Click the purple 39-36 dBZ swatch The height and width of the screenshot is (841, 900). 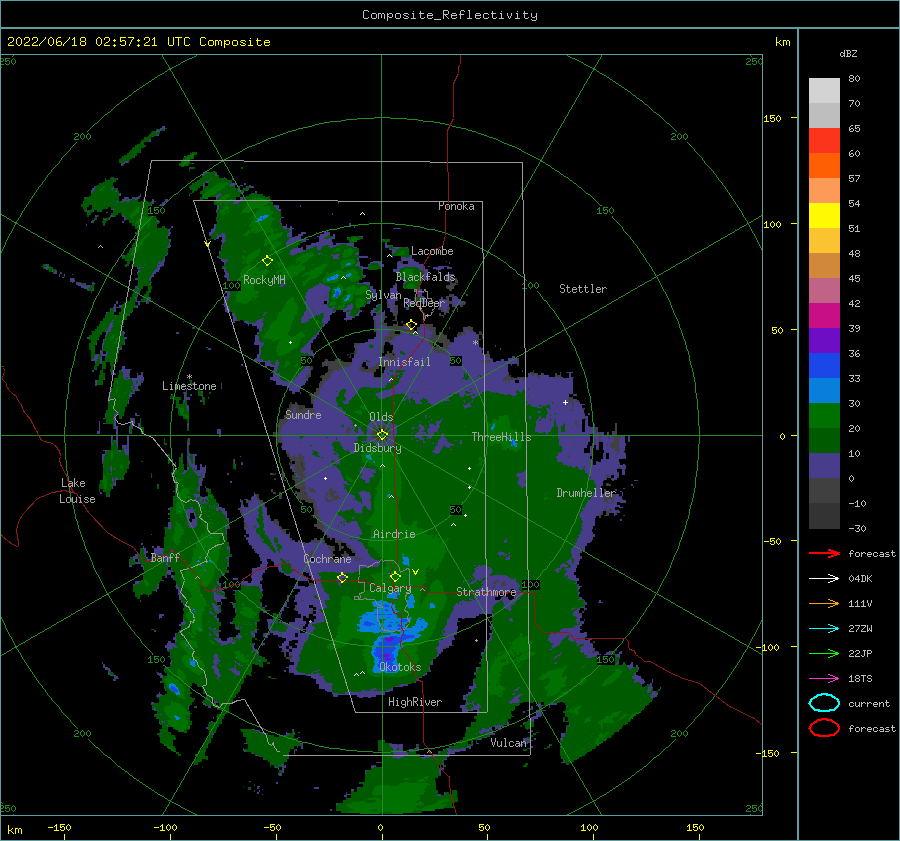point(824,341)
